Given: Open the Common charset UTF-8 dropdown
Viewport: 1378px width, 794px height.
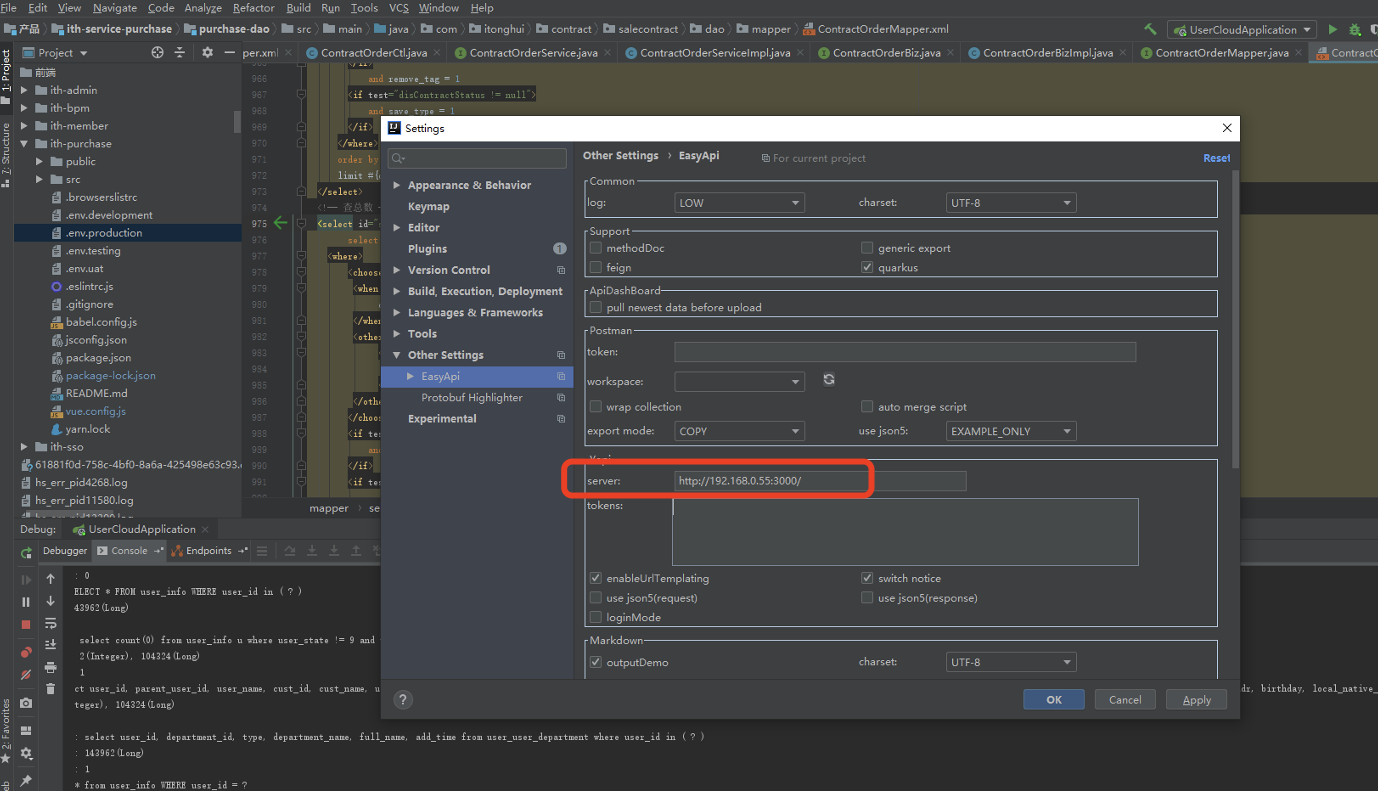Looking at the screenshot, I should (1011, 203).
